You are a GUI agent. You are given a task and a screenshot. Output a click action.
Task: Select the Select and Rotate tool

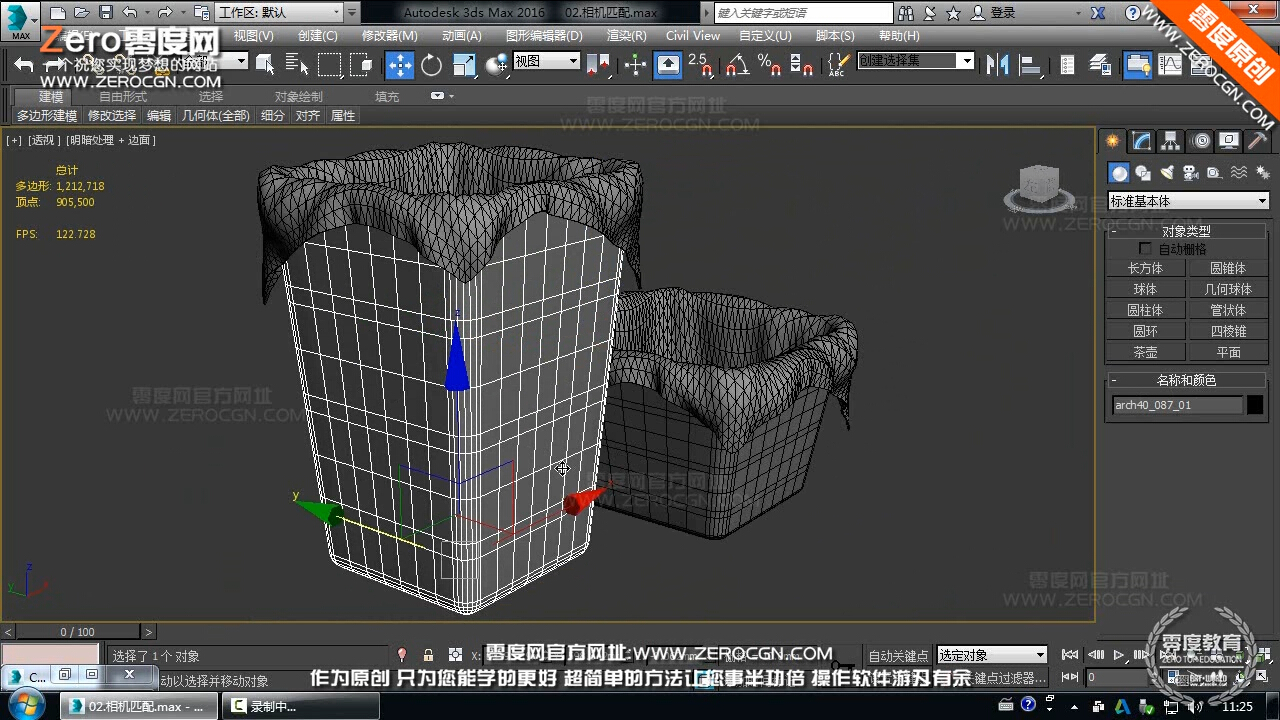click(432, 65)
